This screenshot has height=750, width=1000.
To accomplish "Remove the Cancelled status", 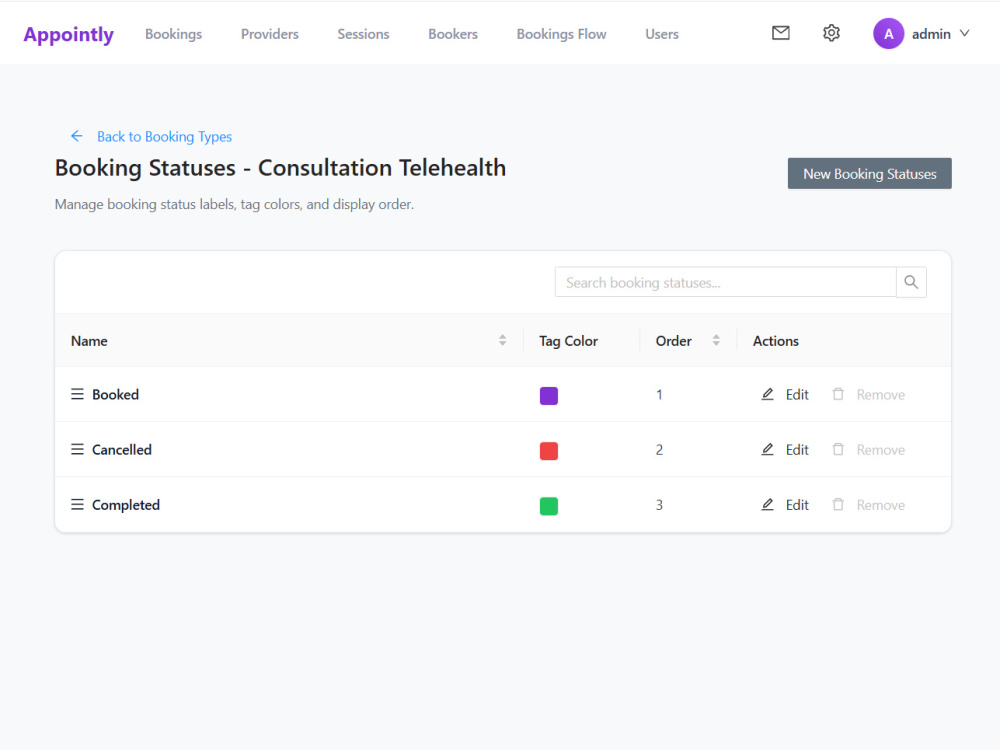I will (881, 450).
